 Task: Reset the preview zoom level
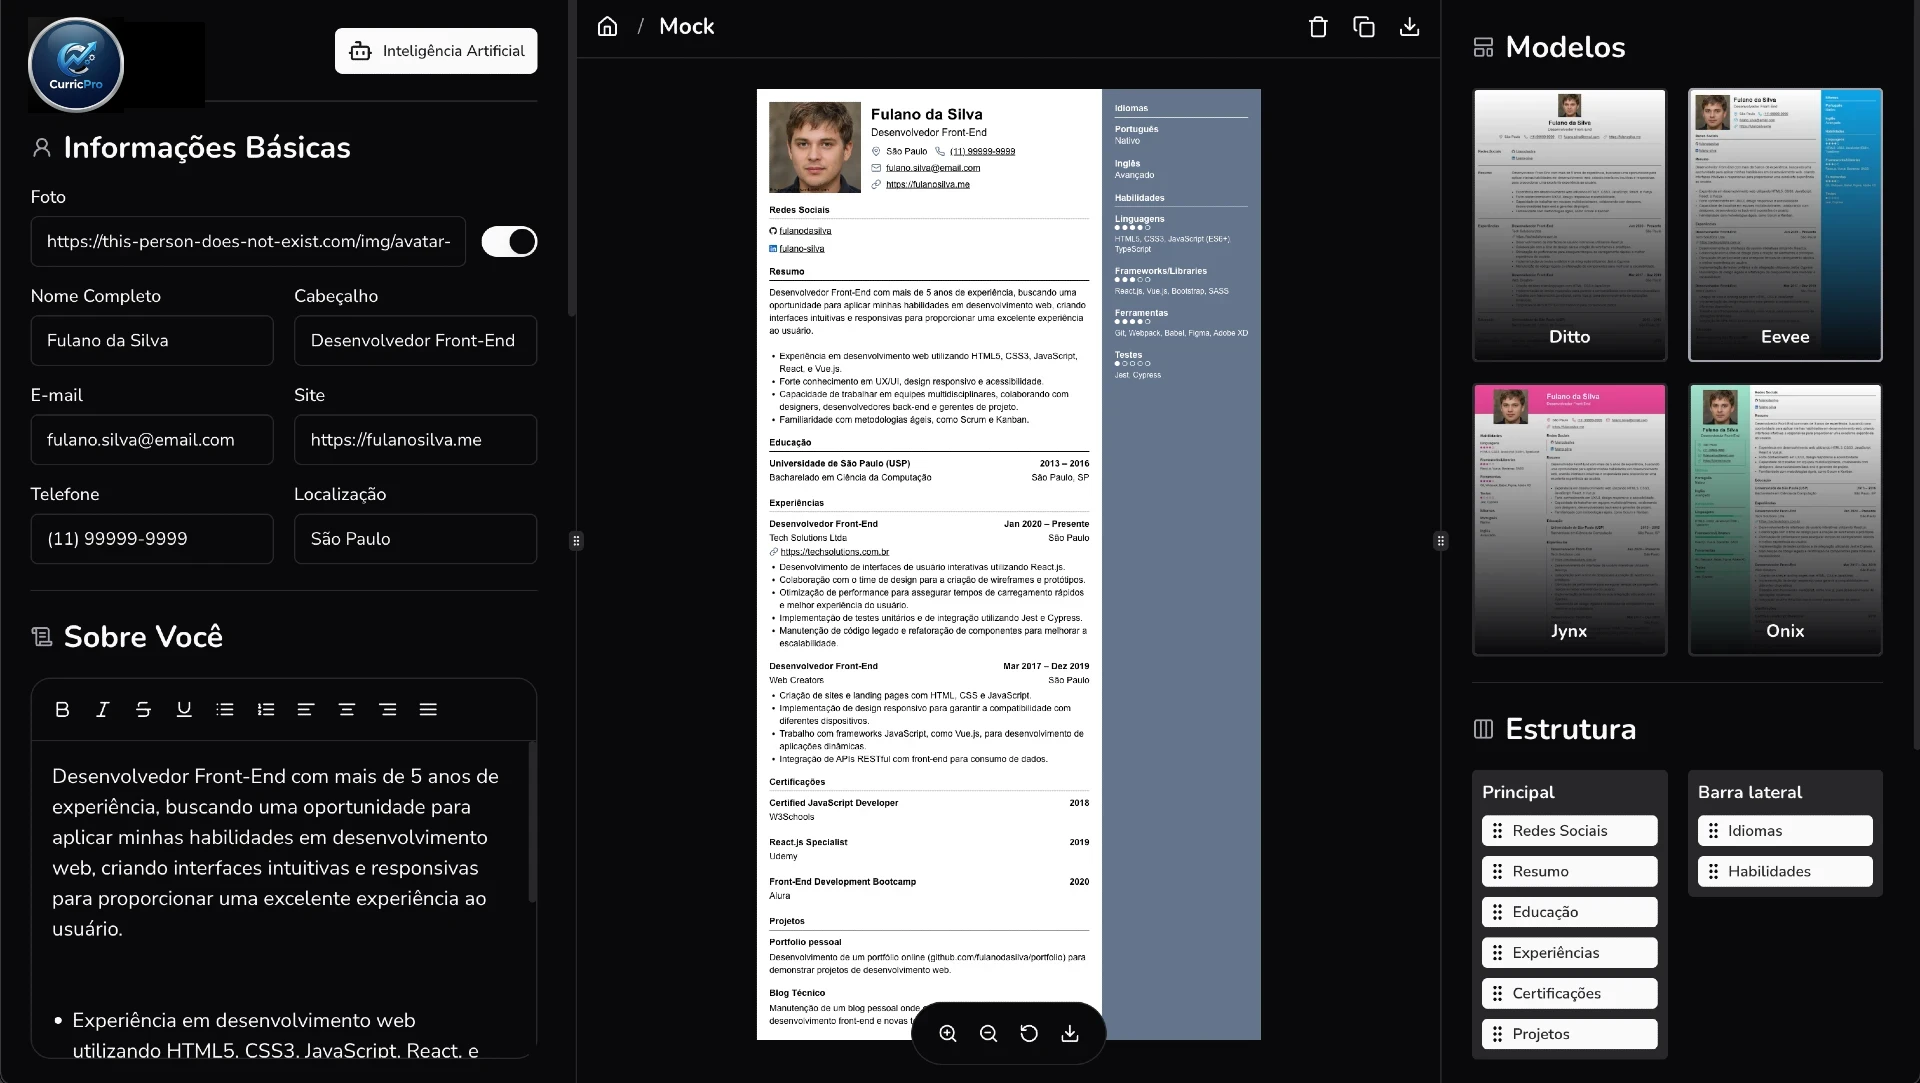tap(1029, 1033)
